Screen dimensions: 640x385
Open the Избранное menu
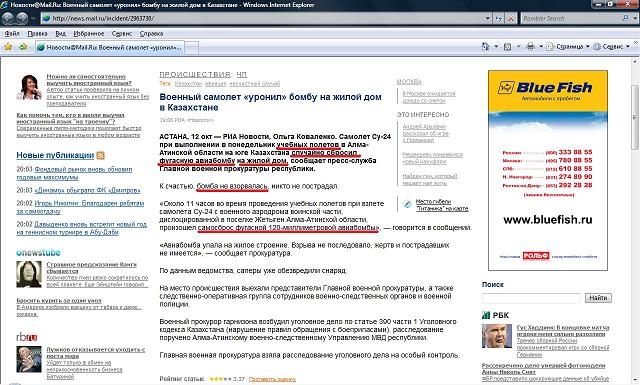coord(89,33)
